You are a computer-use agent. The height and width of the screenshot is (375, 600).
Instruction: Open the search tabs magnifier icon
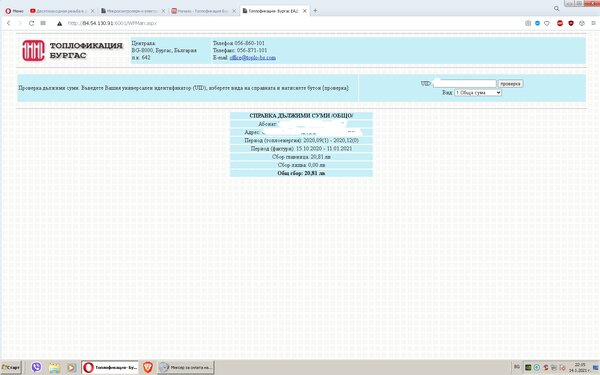(556, 8)
